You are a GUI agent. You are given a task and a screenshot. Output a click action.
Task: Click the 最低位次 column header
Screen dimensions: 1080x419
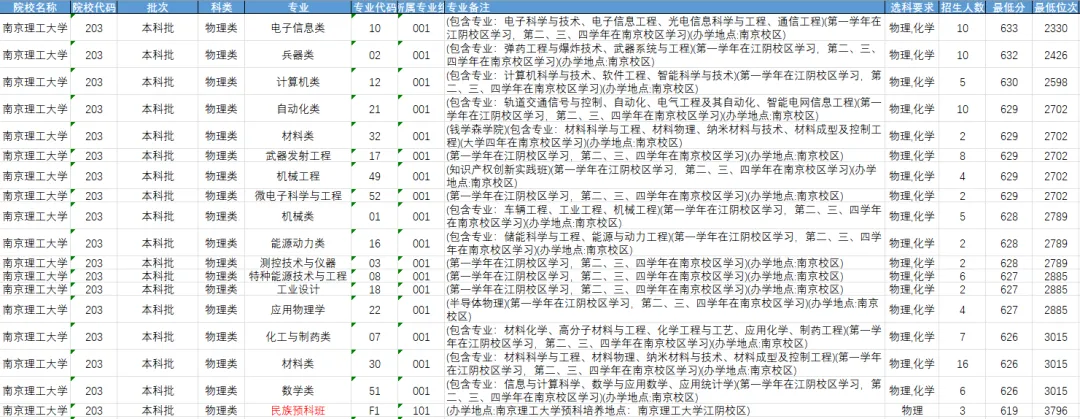point(1056,8)
